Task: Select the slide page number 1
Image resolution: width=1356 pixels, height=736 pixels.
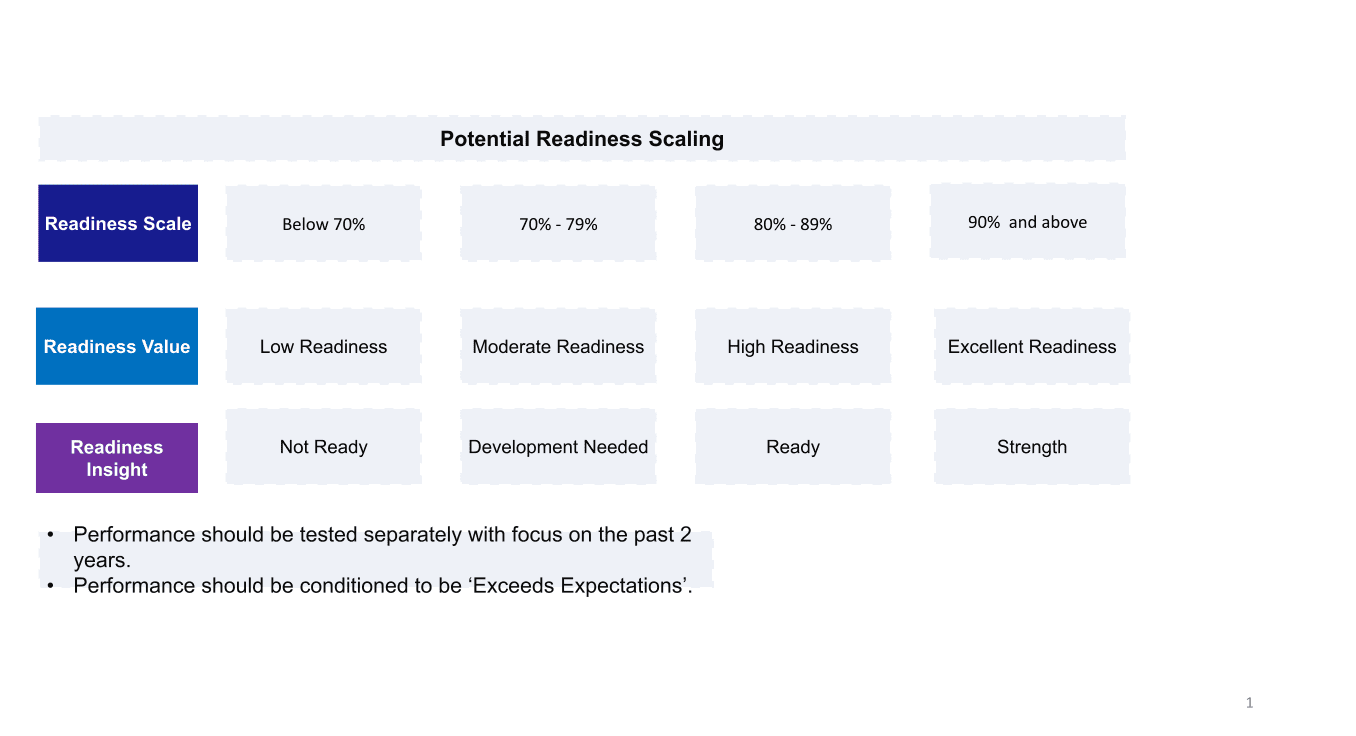Action: pyautogui.click(x=1249, y=703)
